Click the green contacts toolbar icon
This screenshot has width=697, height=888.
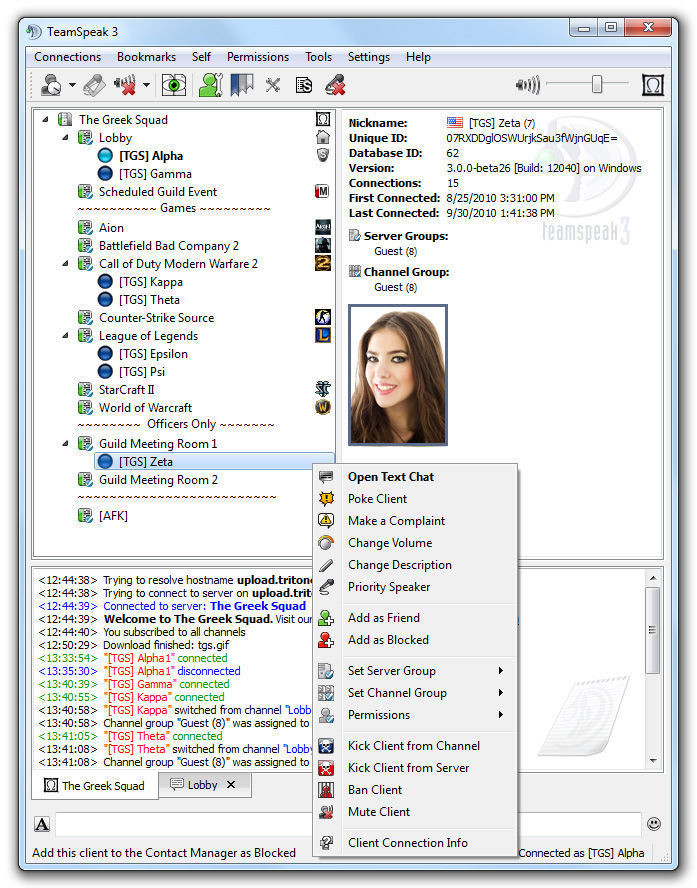(209, 85)
